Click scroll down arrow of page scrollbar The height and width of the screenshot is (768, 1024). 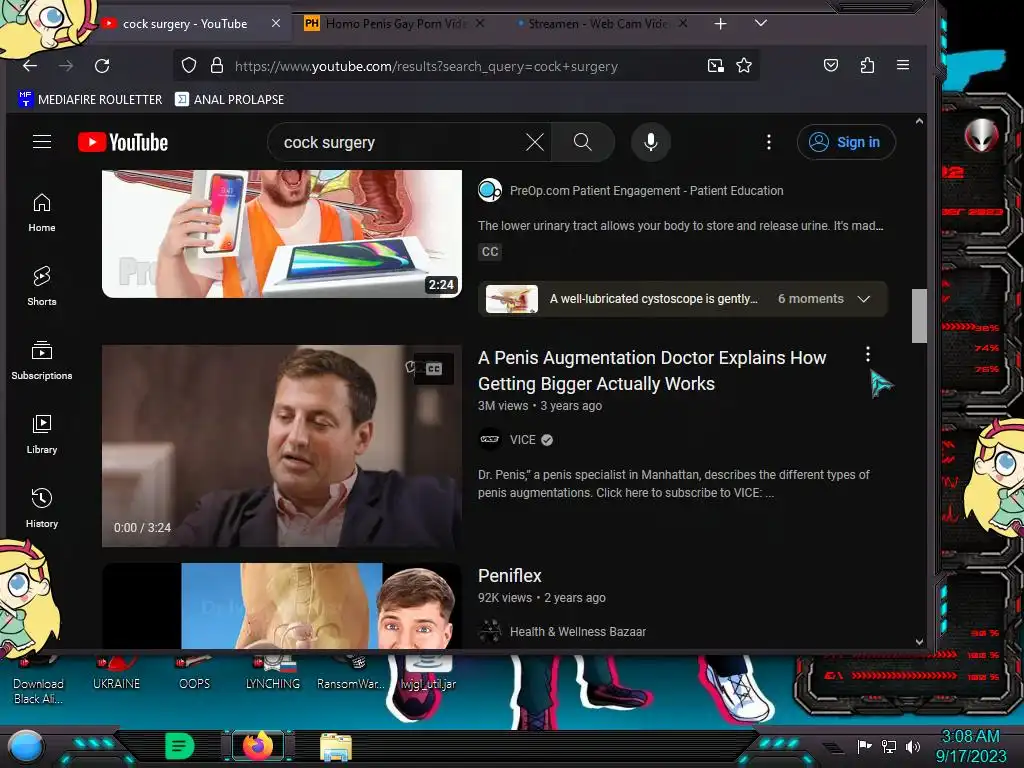919,642
